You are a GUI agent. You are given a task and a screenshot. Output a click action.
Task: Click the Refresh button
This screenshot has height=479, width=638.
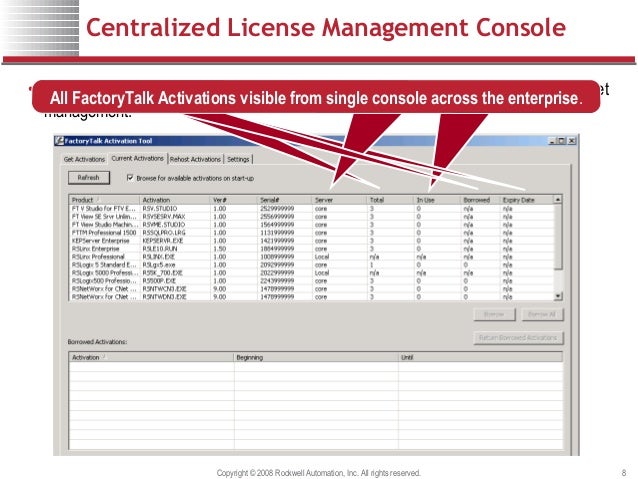pyautogui.click(x=89, y=178)
